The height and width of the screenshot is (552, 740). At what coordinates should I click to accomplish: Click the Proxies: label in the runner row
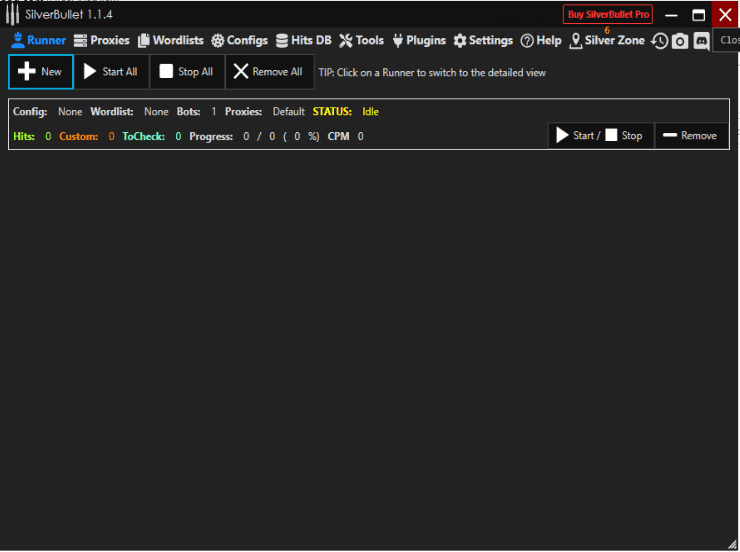coord(244,112)
